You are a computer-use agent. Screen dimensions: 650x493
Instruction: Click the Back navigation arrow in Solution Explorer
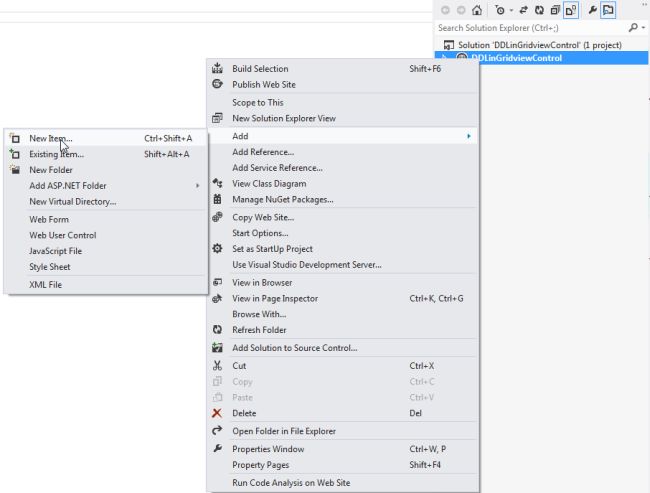click(445, 10)
